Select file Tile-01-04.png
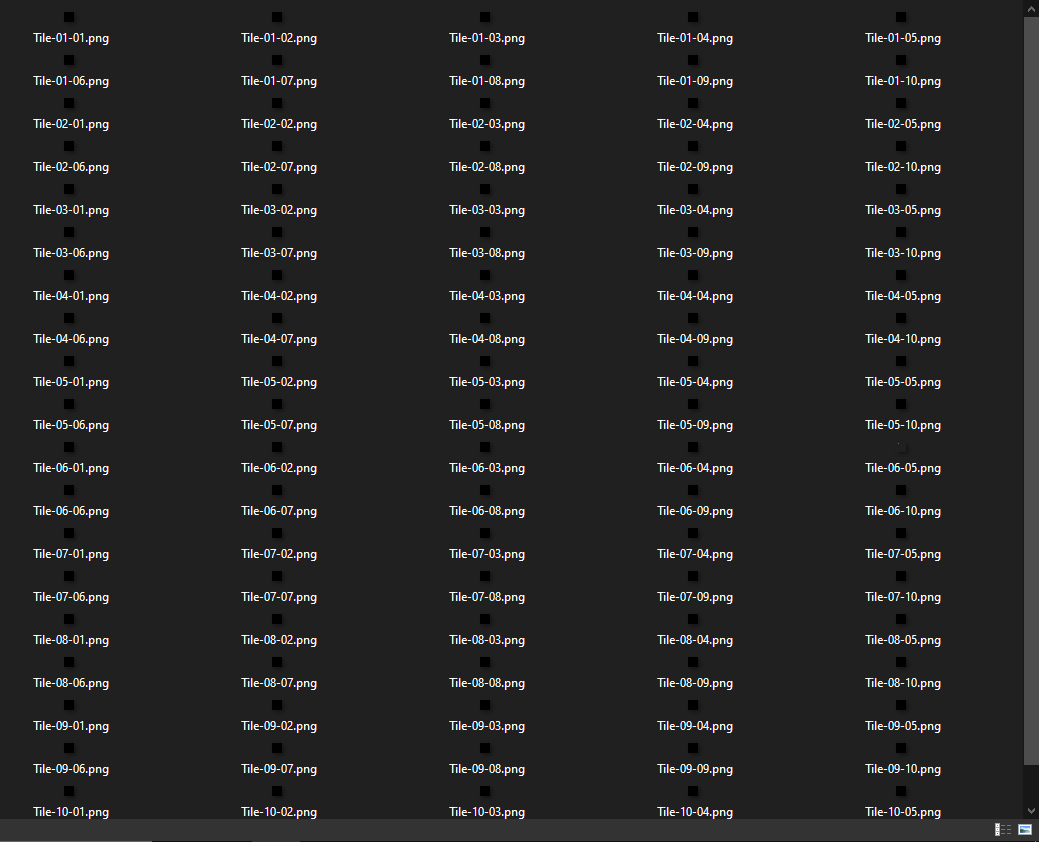The image size is (1039, 842). (695, 38)
